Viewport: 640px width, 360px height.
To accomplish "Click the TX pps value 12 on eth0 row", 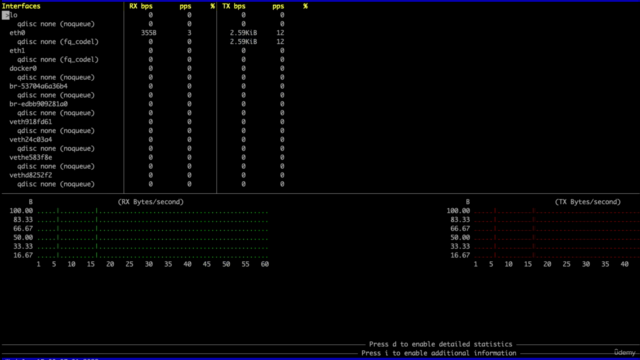I will [280, 33].
